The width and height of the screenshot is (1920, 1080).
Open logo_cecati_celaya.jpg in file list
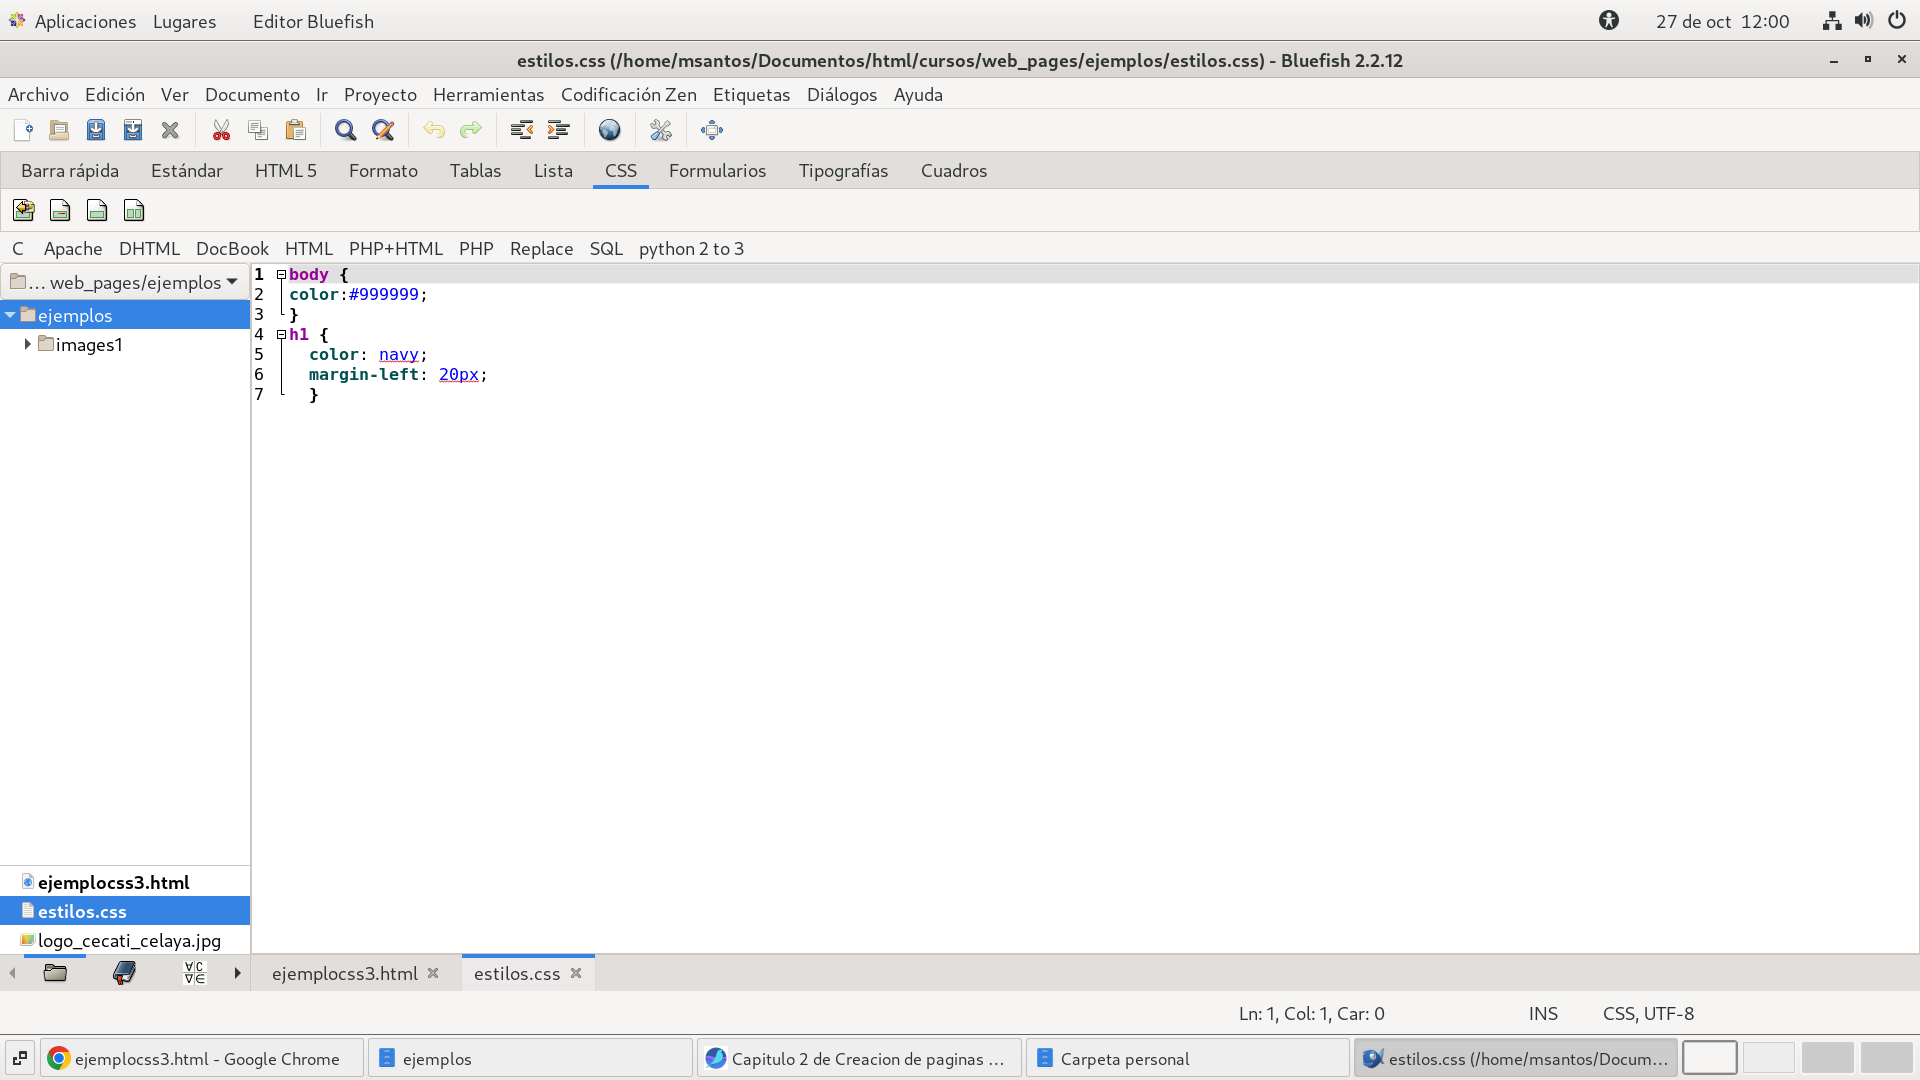click(x=129, y=940)
